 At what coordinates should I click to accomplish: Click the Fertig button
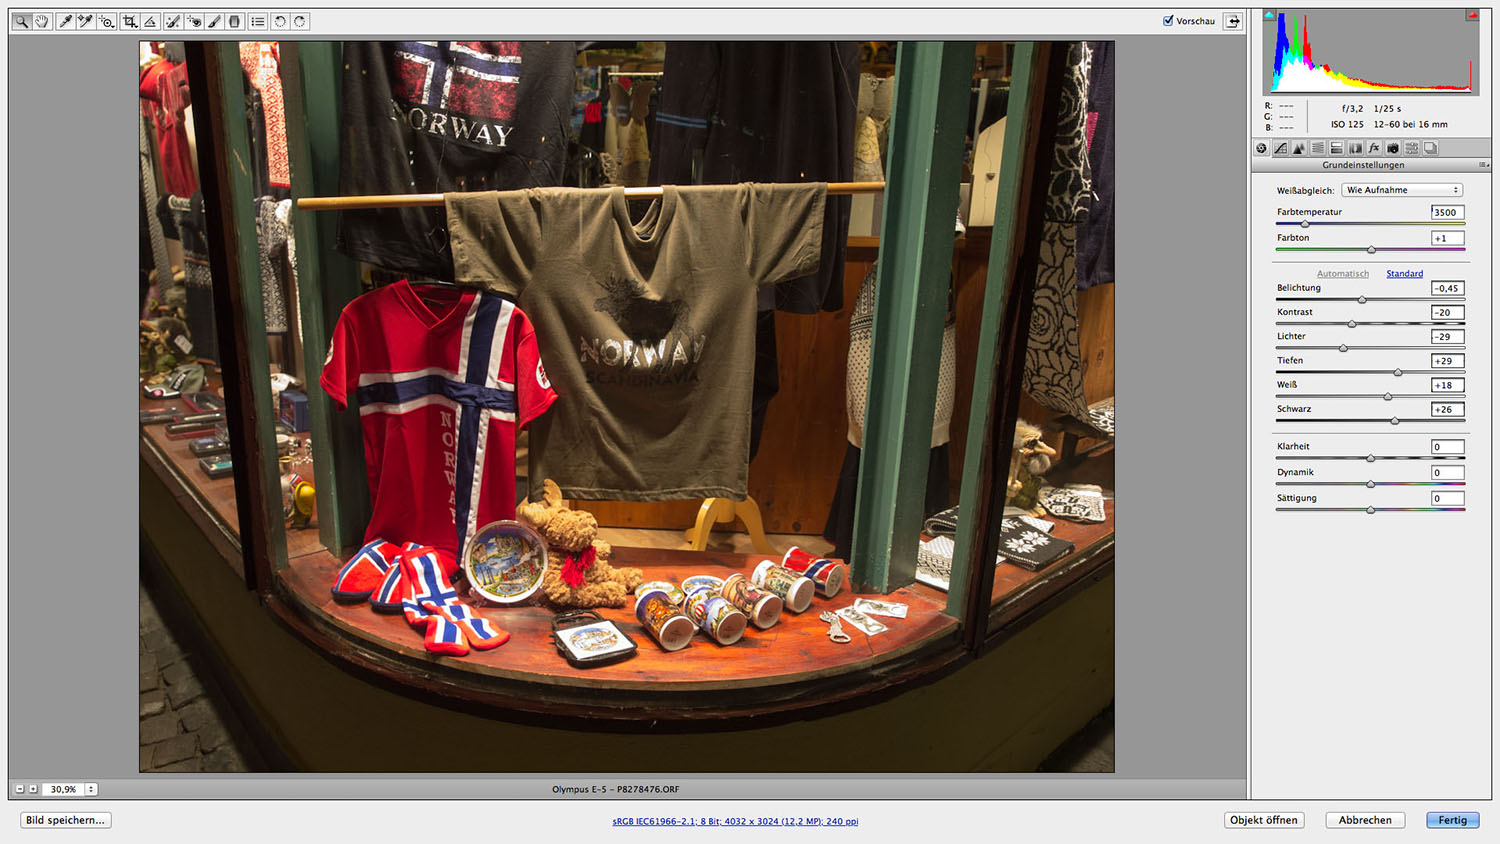click(1453, 820)
